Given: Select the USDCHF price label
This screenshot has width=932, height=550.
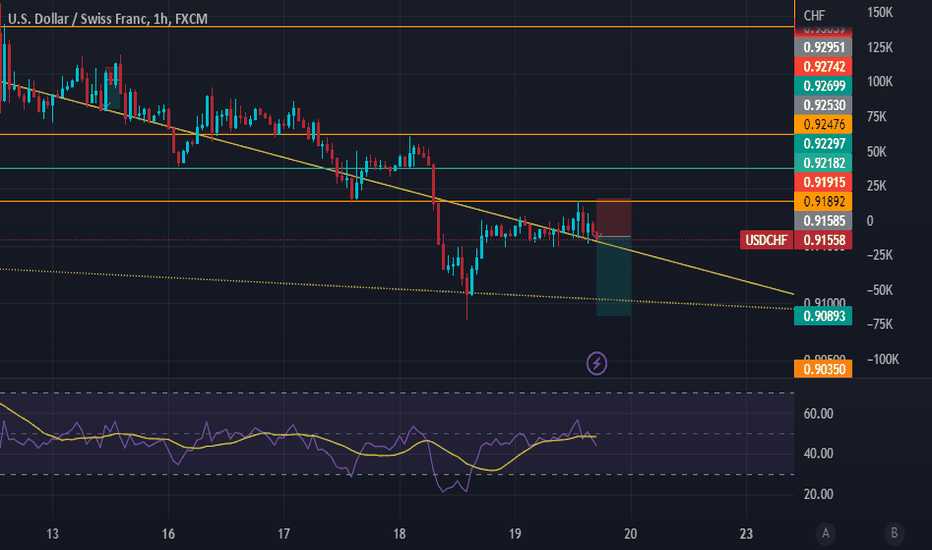Looking at the screenshot, I should pos(766,240).
